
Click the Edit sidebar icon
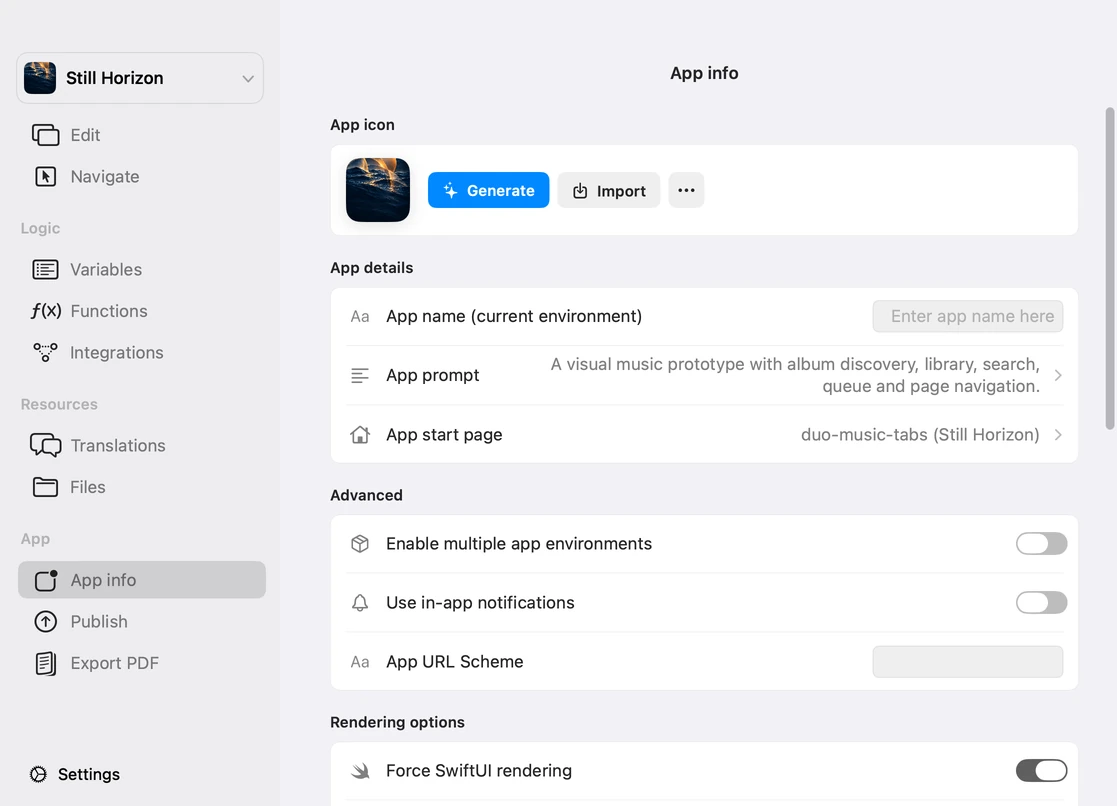pos(46,135)
